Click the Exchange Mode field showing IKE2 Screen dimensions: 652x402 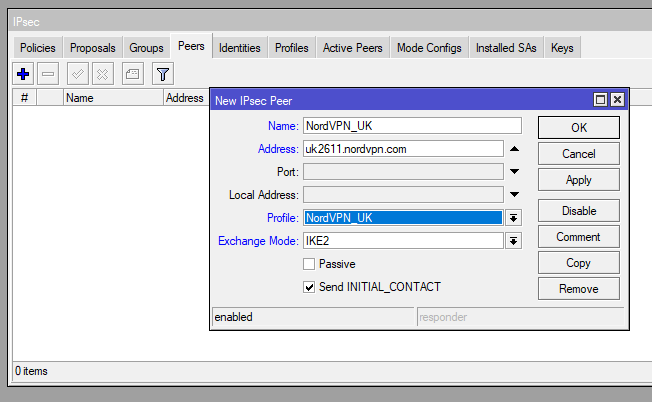point(403,241)
